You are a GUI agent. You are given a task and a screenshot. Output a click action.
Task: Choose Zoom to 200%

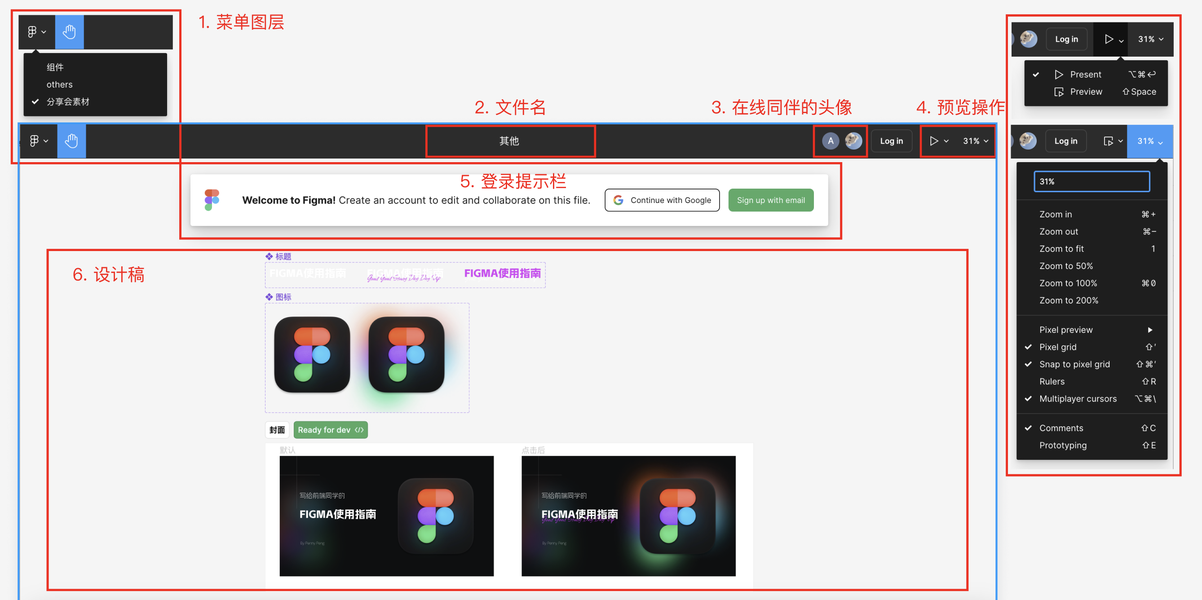point(1092,300)
